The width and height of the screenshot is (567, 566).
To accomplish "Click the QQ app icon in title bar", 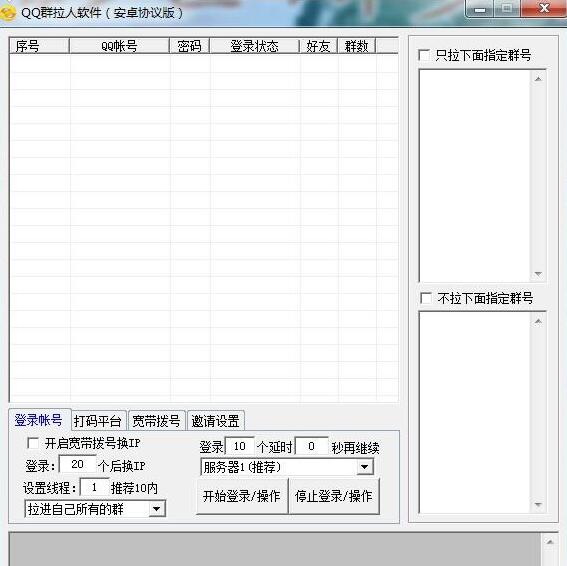I will tap(8, 13).
